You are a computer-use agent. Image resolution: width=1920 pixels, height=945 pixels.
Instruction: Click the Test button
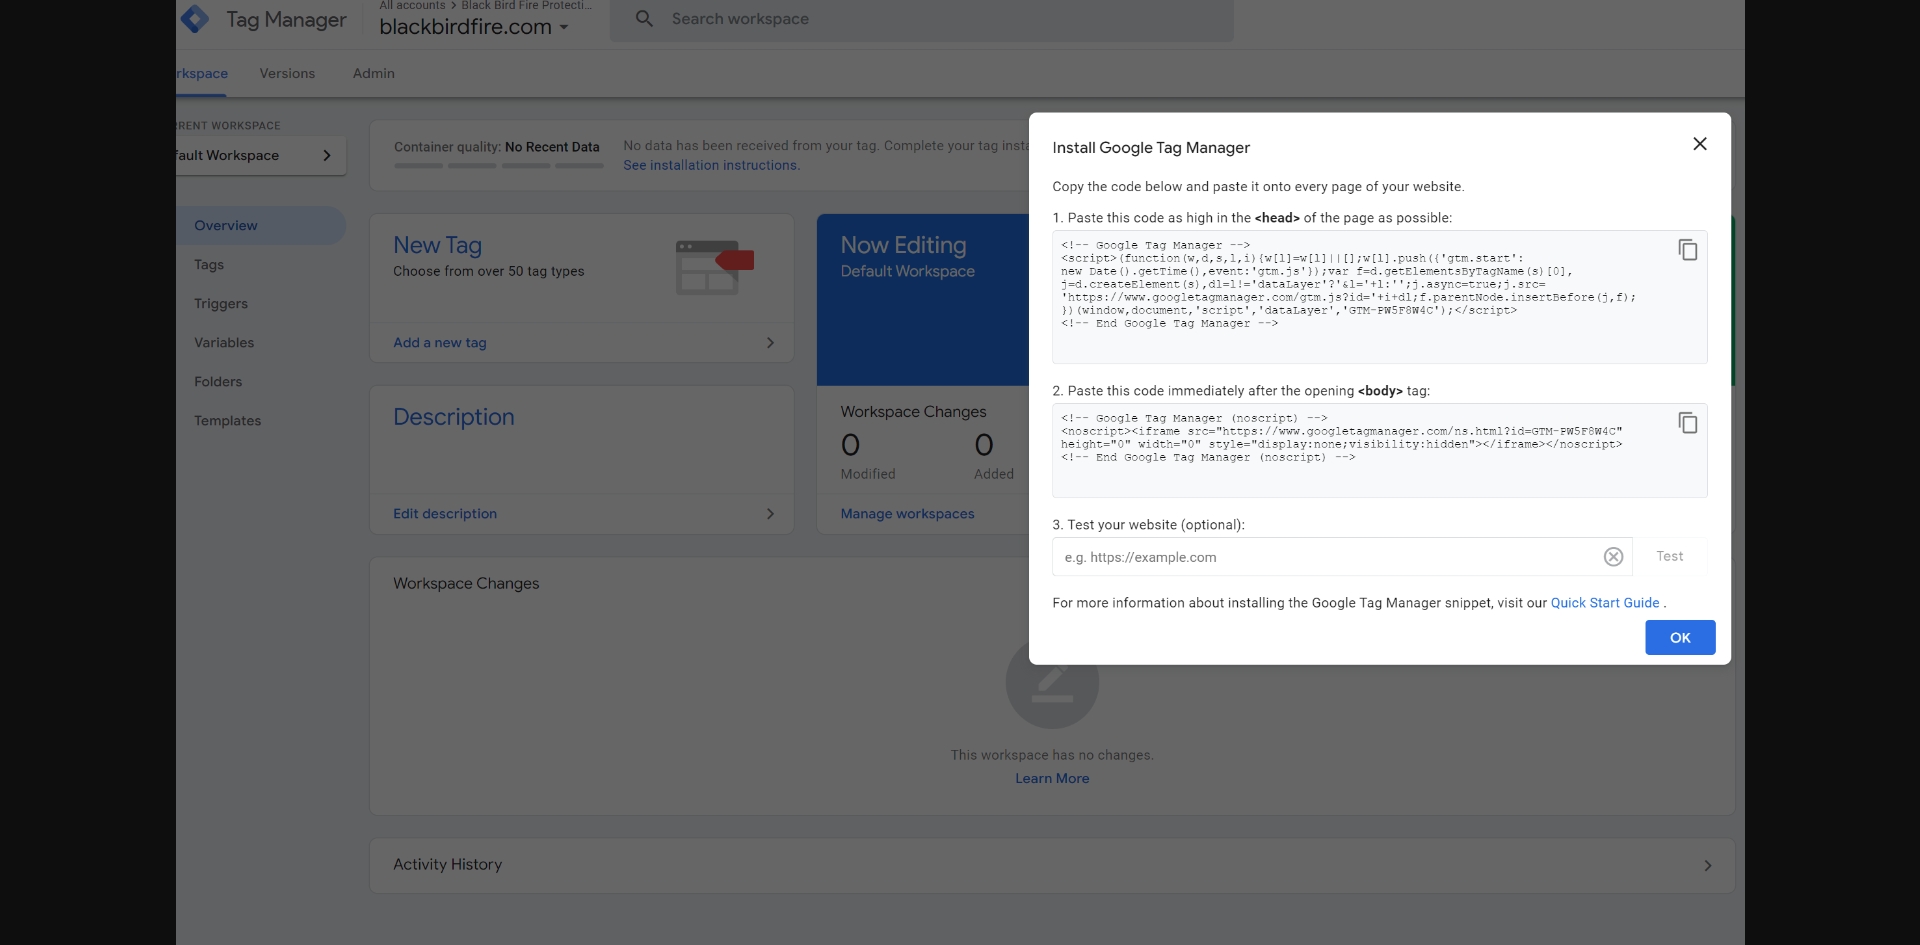(1669, 556)
